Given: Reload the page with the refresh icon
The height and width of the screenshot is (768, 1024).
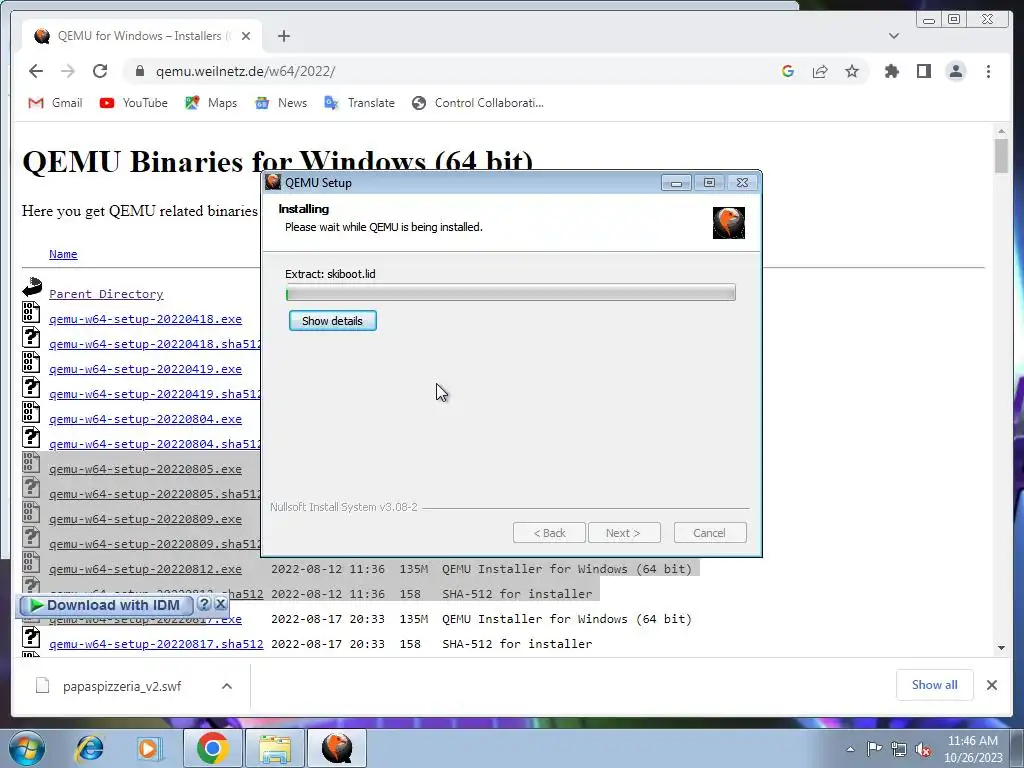Looking at the screenshot, I should tap(100, 71).
